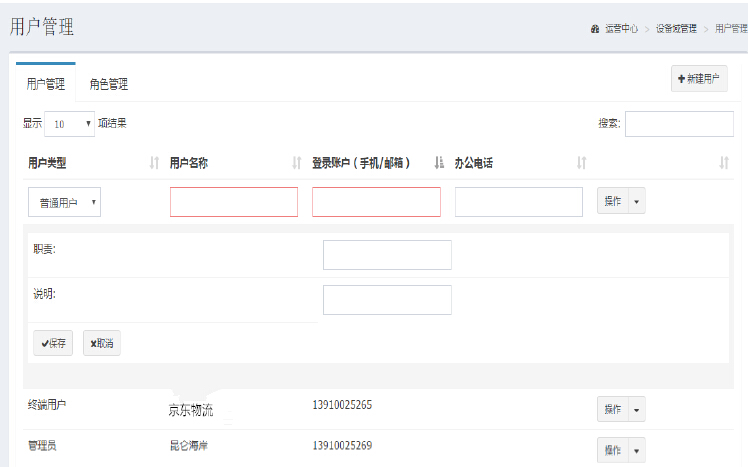The image size is (748, 467).
Task: Select the 用户管理 tab
Action: point(45,84)
